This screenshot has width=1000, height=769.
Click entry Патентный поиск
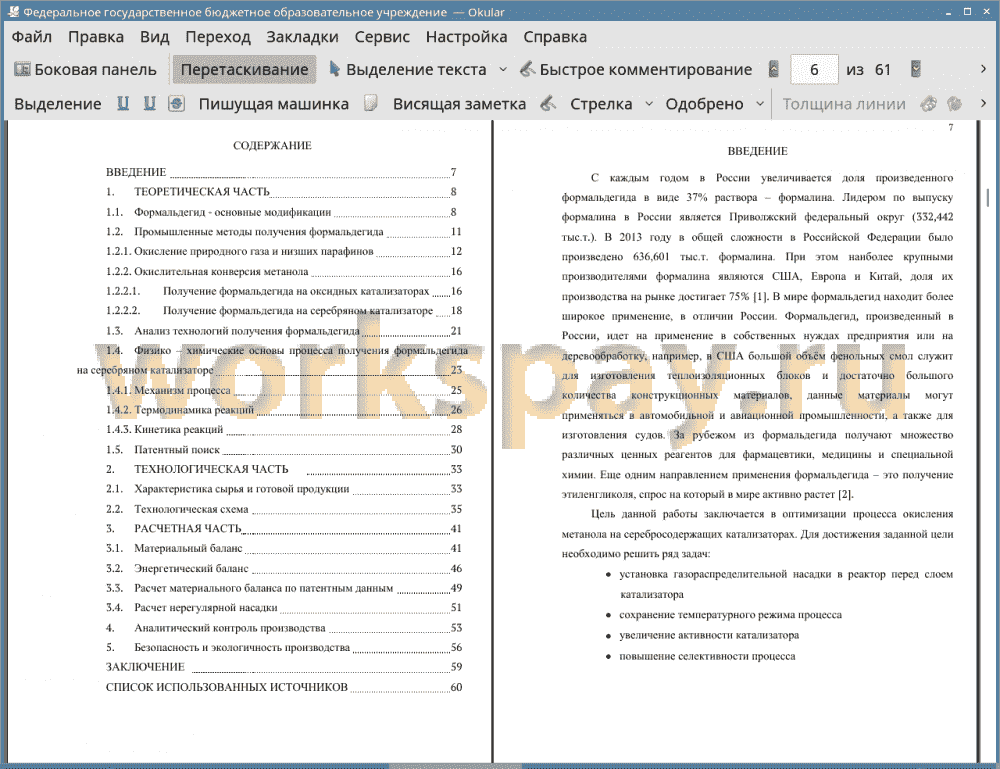283,450
